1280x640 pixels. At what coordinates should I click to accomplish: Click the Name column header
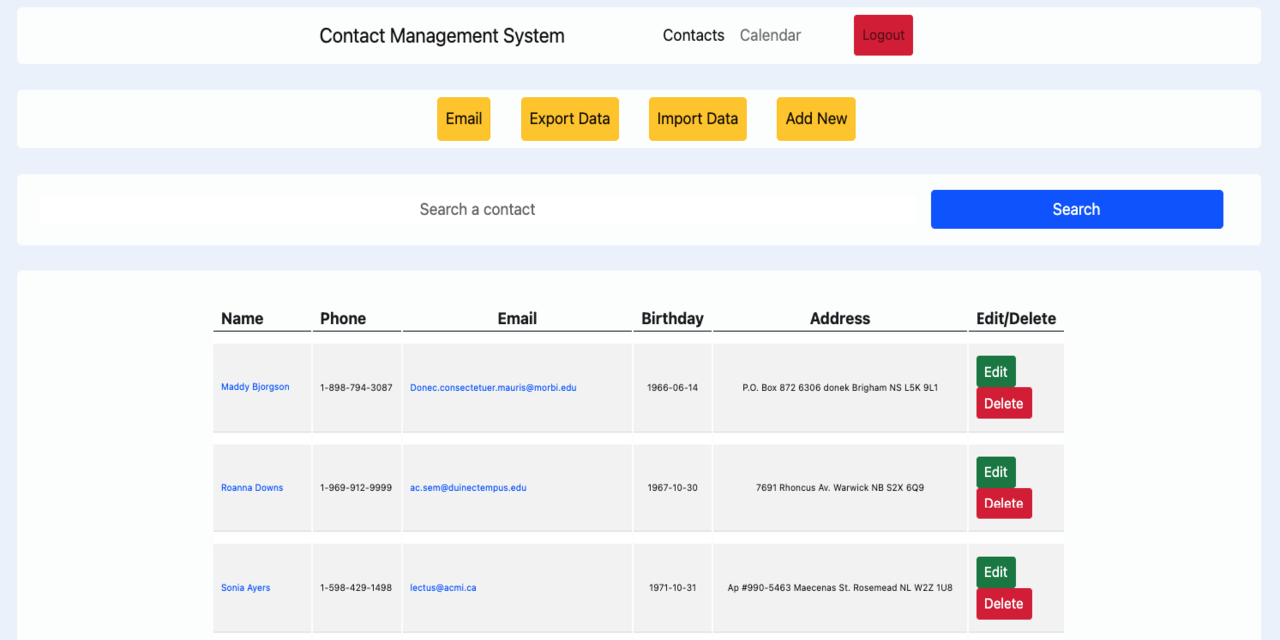click(x=242, y=319)
